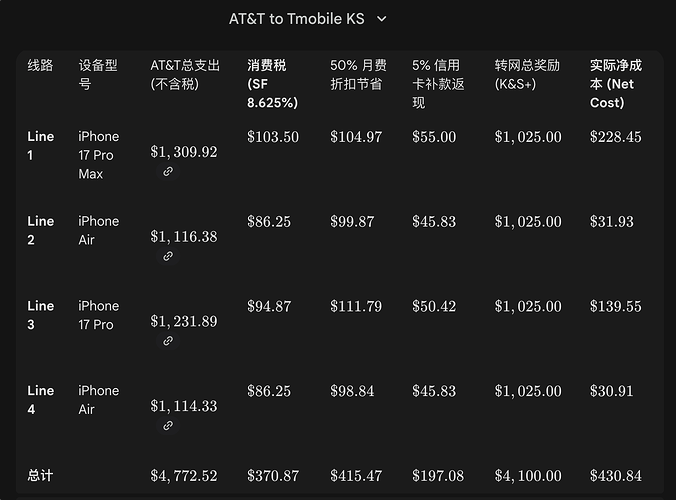Open the link icon under $1,114.33
This screenshot has height=500, width=676.
click(168, 426)
